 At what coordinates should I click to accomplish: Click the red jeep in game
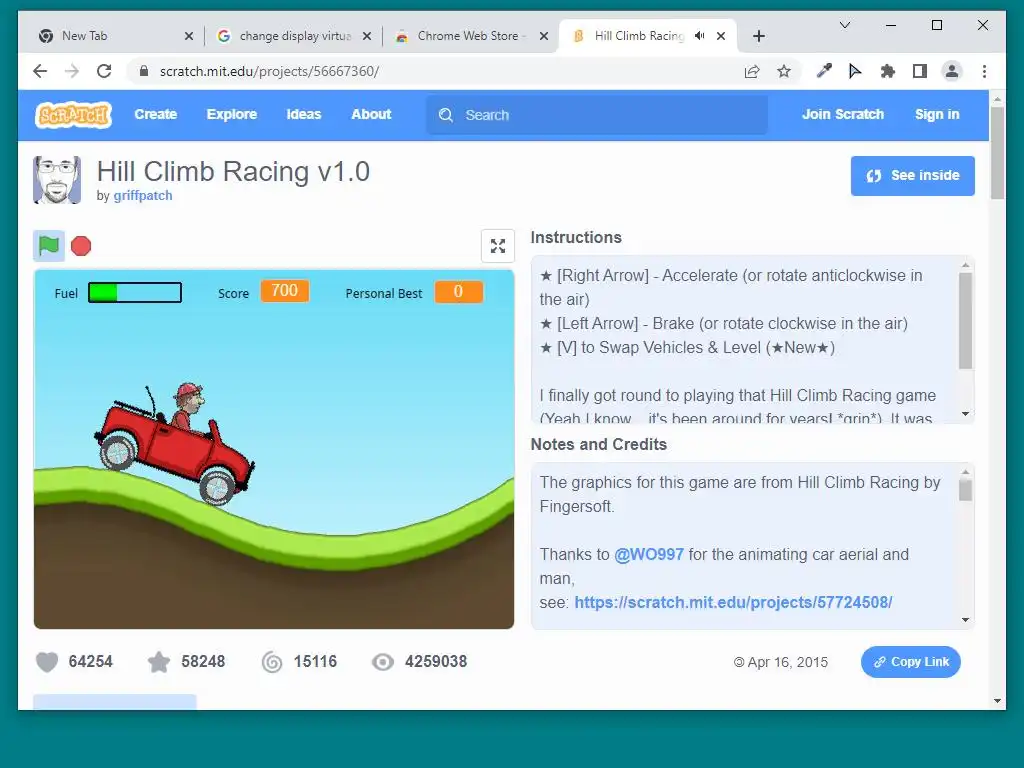point(175,444)
